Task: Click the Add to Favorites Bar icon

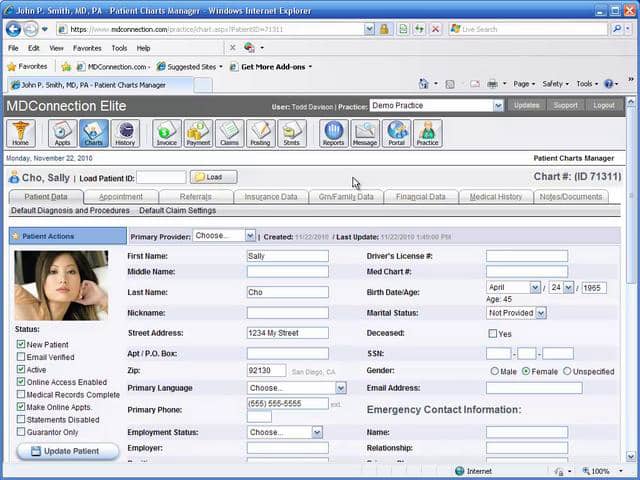Action: click(66, 67)
